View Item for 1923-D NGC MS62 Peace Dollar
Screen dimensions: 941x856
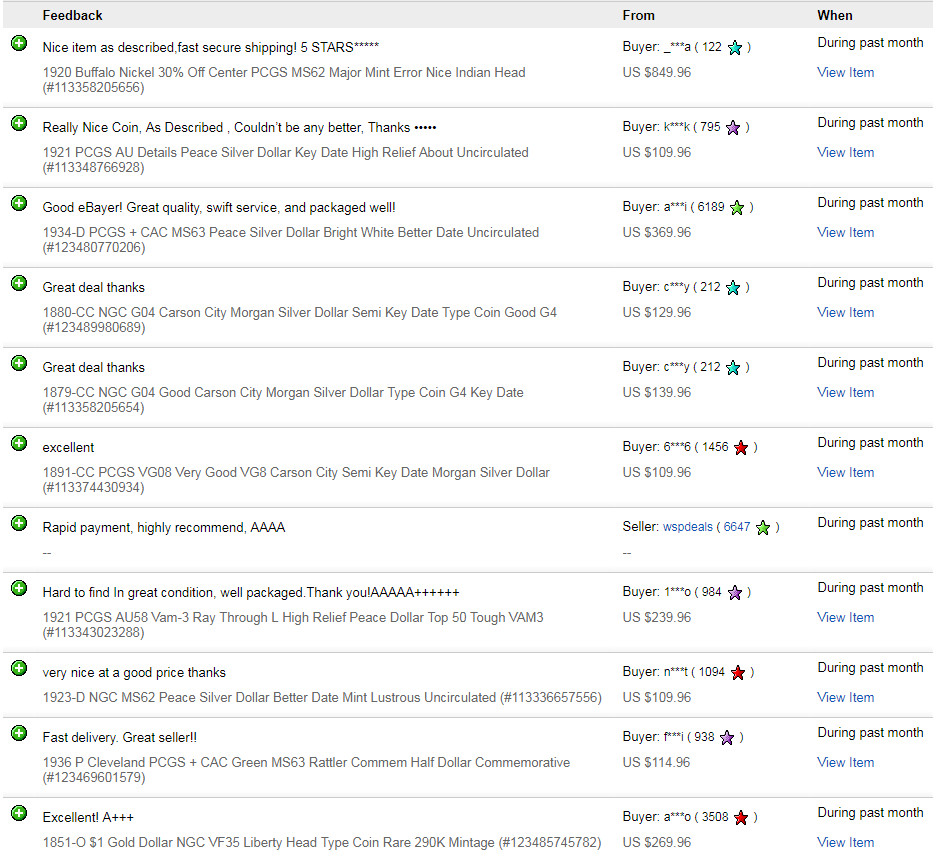point(845,697)
